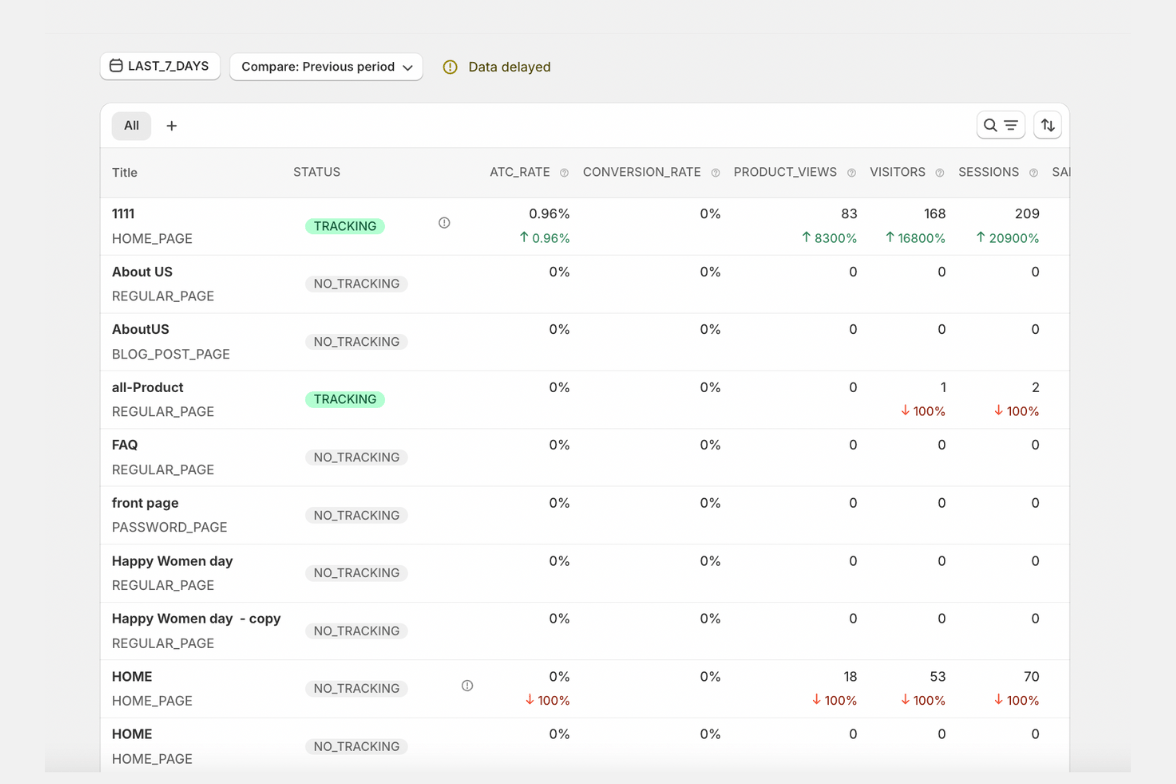The image size is (1176, 784).
Task: Click the 168 visitors value
Action: pyautogui.click(x=934, y=214)
